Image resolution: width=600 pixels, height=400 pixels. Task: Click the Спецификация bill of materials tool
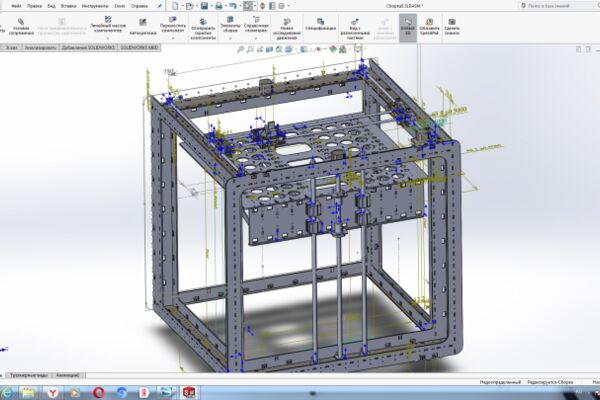pos(321,24)
